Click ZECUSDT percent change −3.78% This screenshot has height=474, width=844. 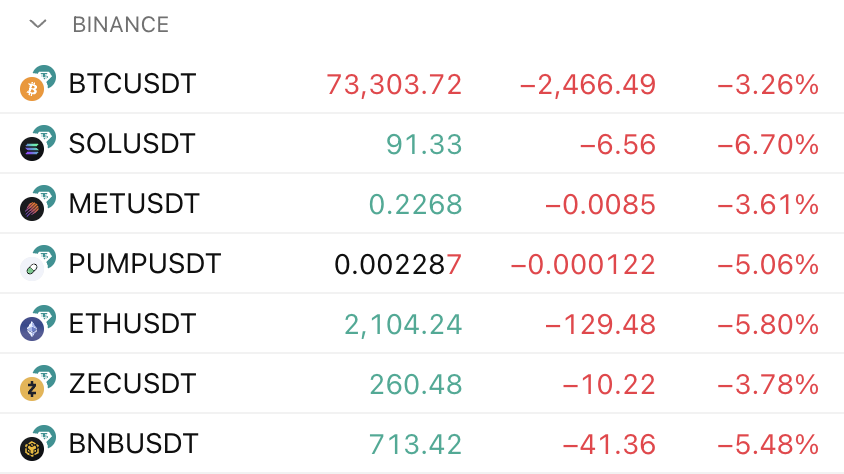(768, 384)
